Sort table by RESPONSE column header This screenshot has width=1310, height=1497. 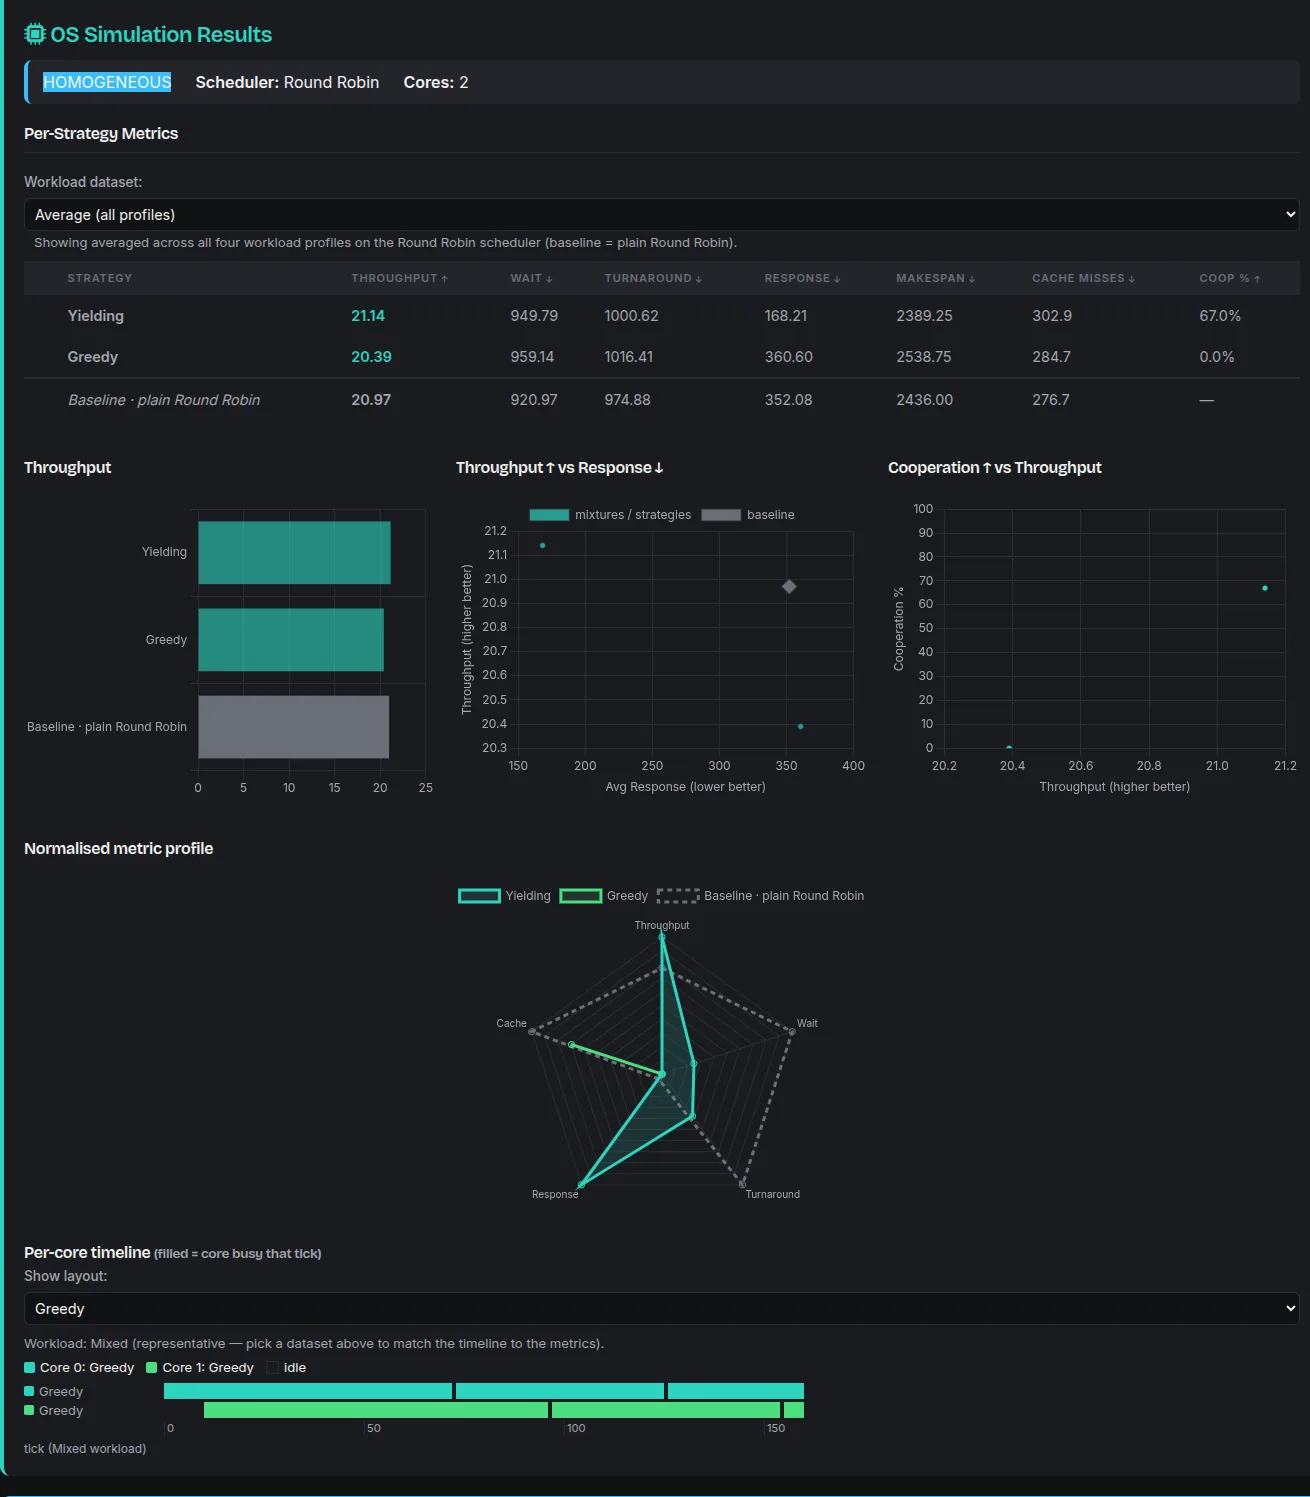802,278
